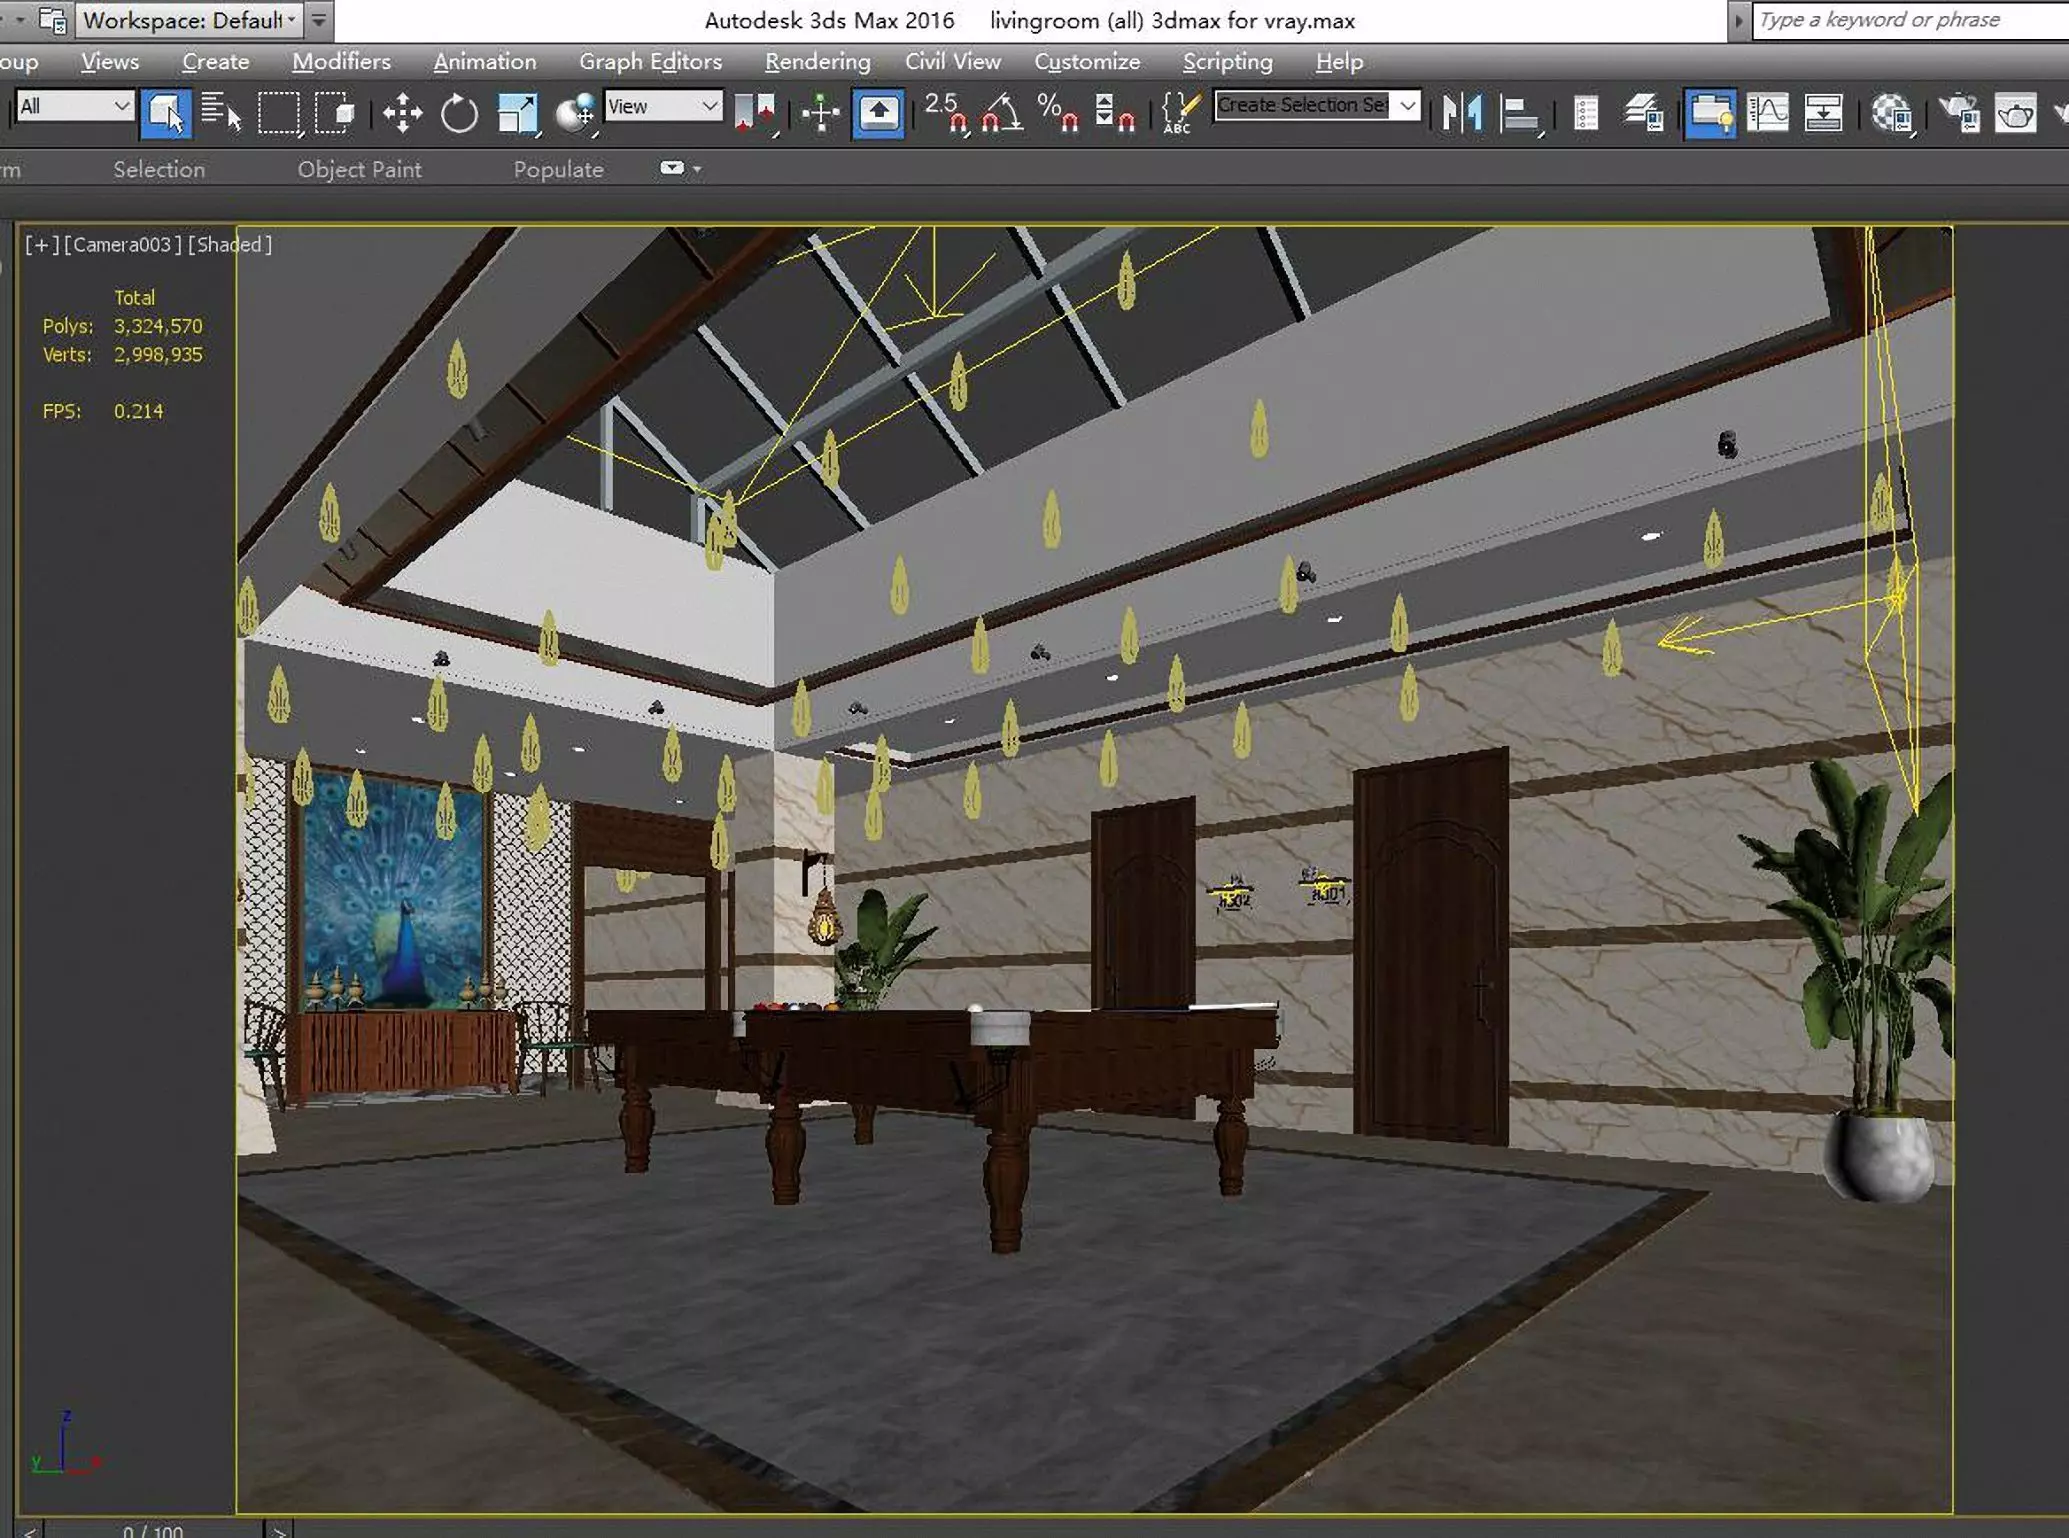Open the [+] viewport general menu
Screen dimensions: 2069x1538
pyautogui.click(x=42, y=244)
